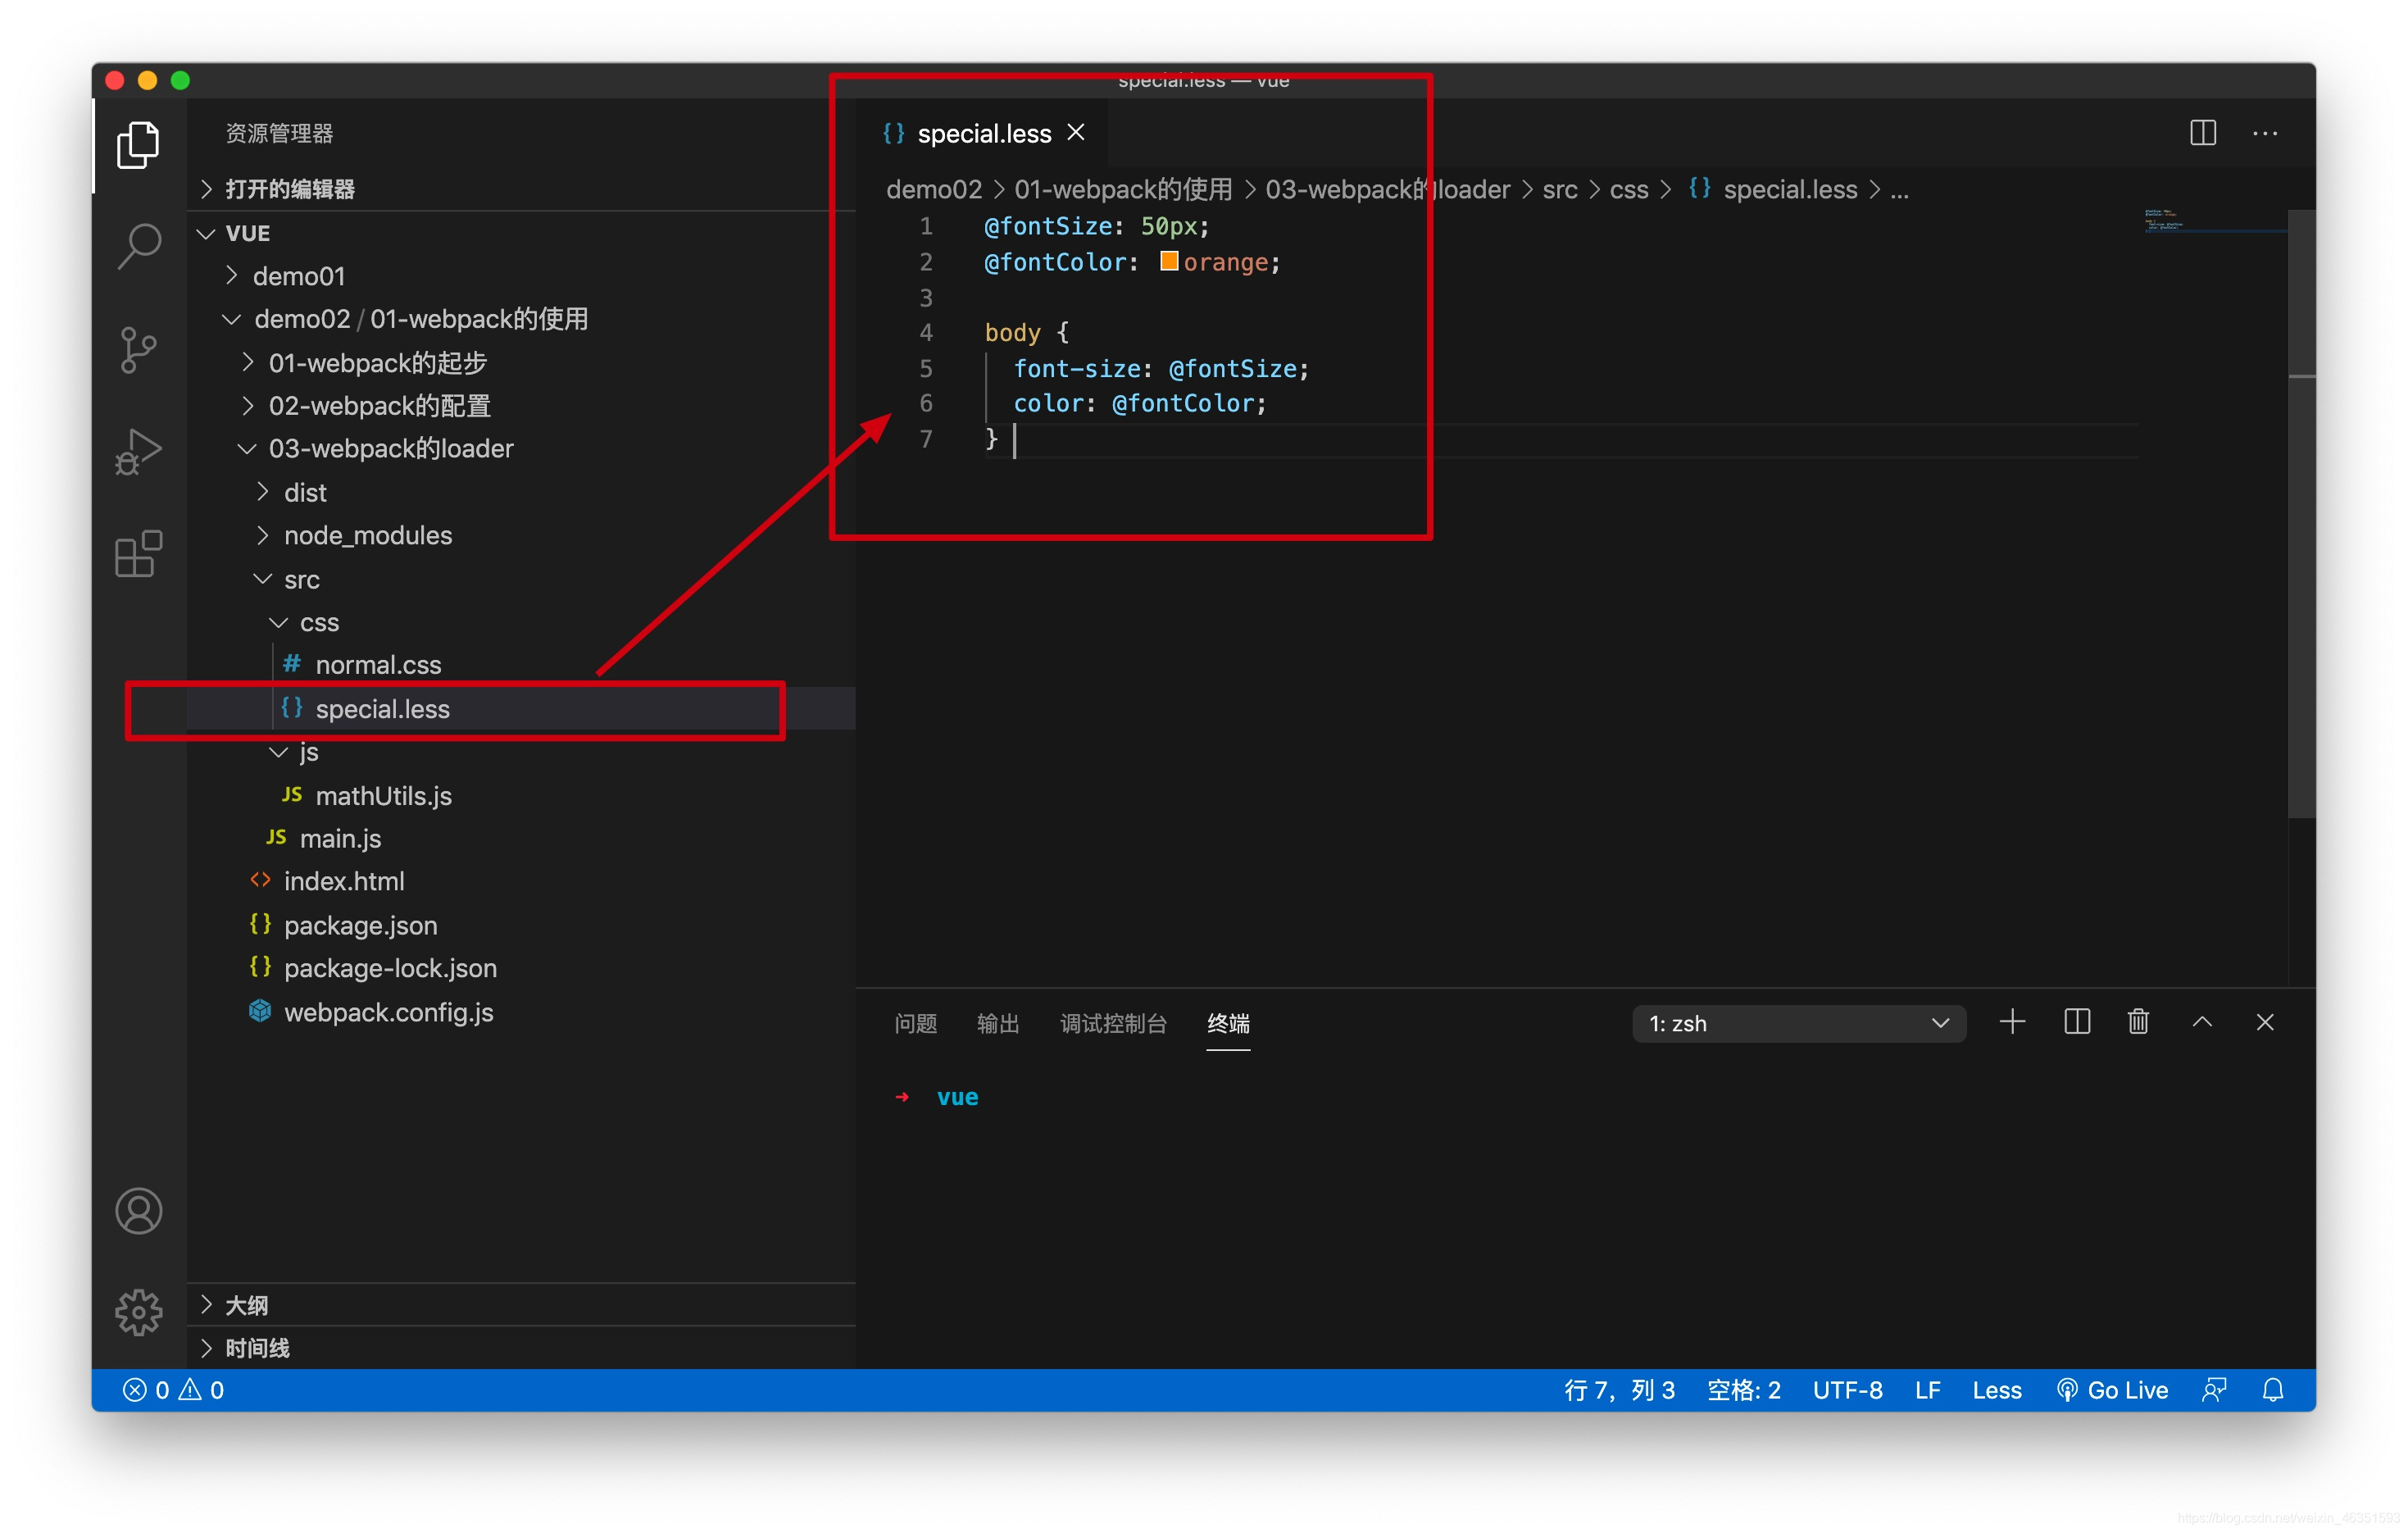Switch to the 问题 problems tab
Viewport: 2408px width, 1533px height.
click(915, 1024)
